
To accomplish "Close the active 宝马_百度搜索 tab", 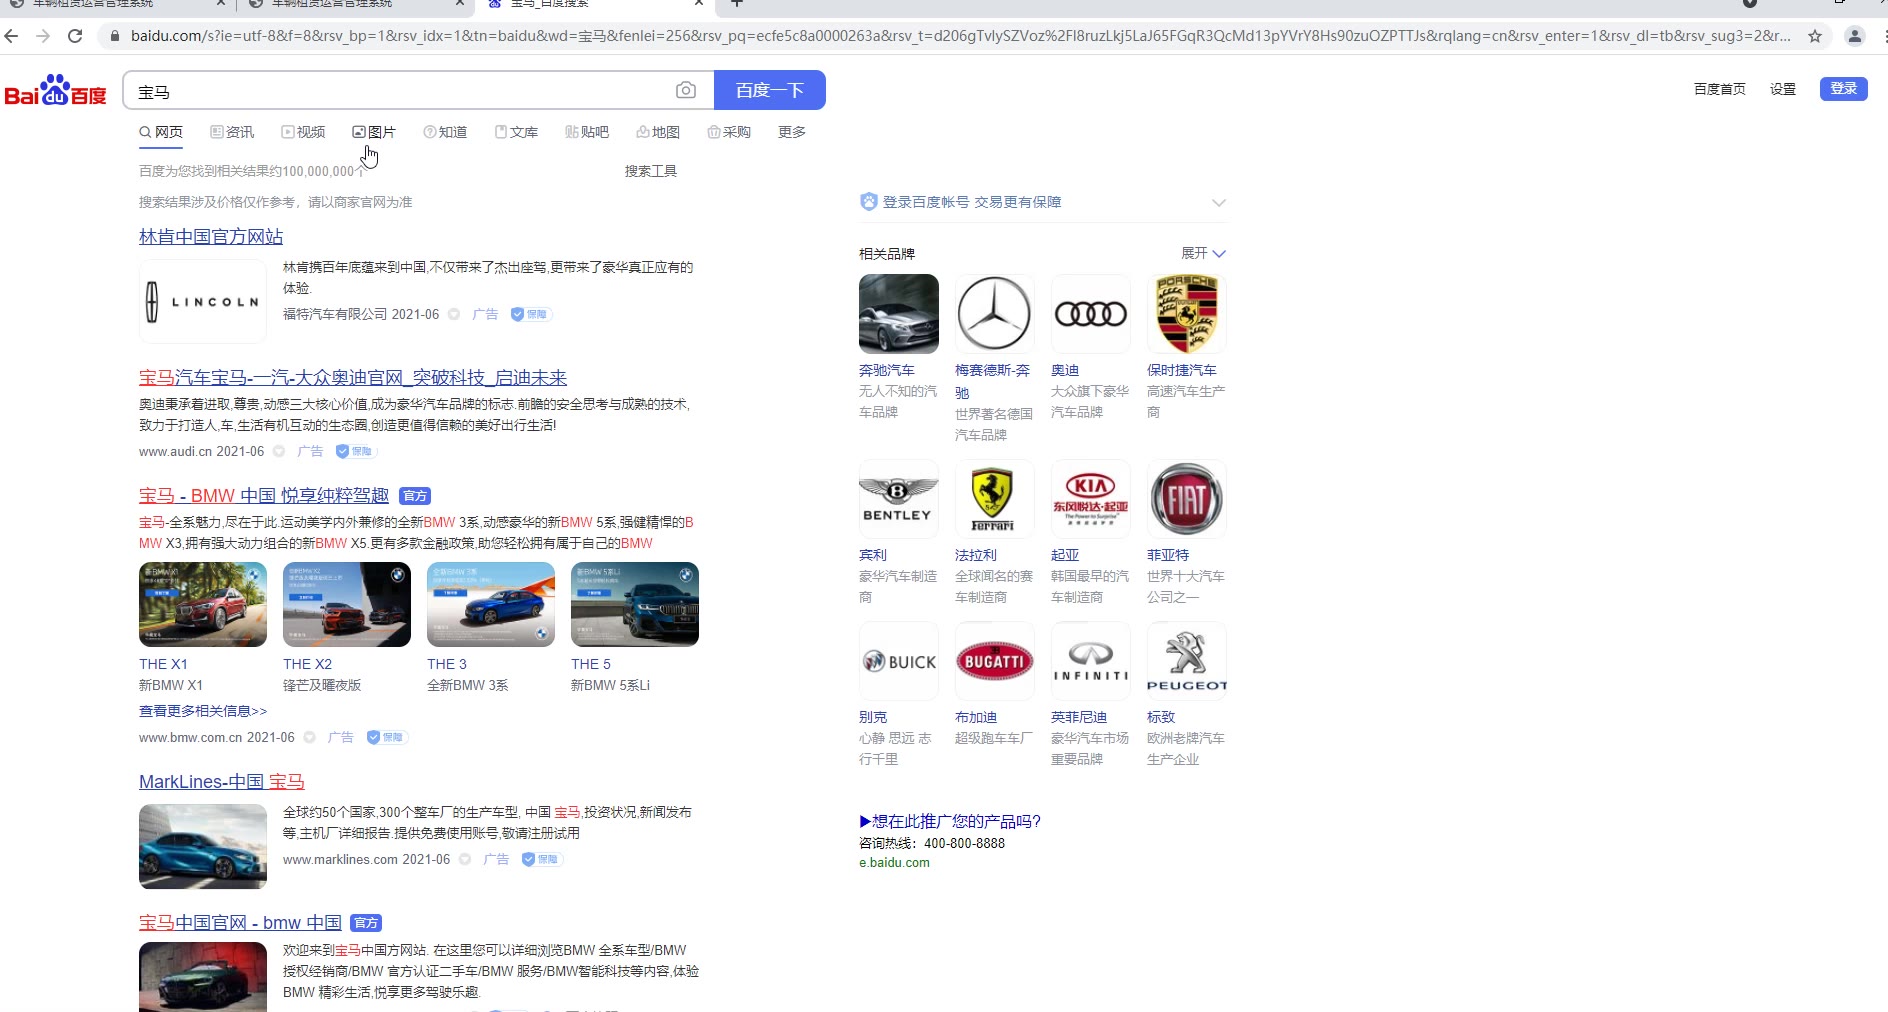I will coord(699,3).
